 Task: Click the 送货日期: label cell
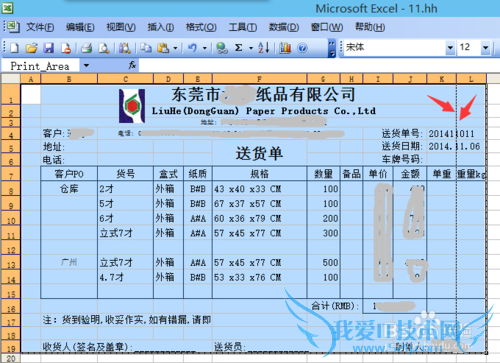pos(402,146)
